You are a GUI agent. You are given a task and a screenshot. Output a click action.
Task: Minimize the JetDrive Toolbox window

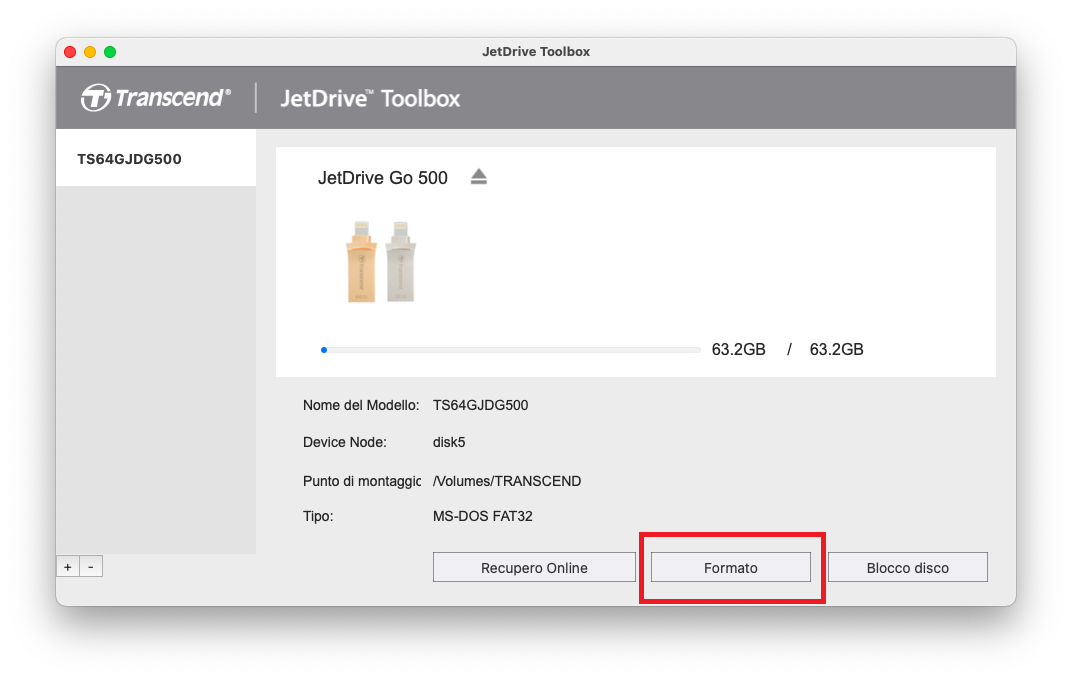90,52
